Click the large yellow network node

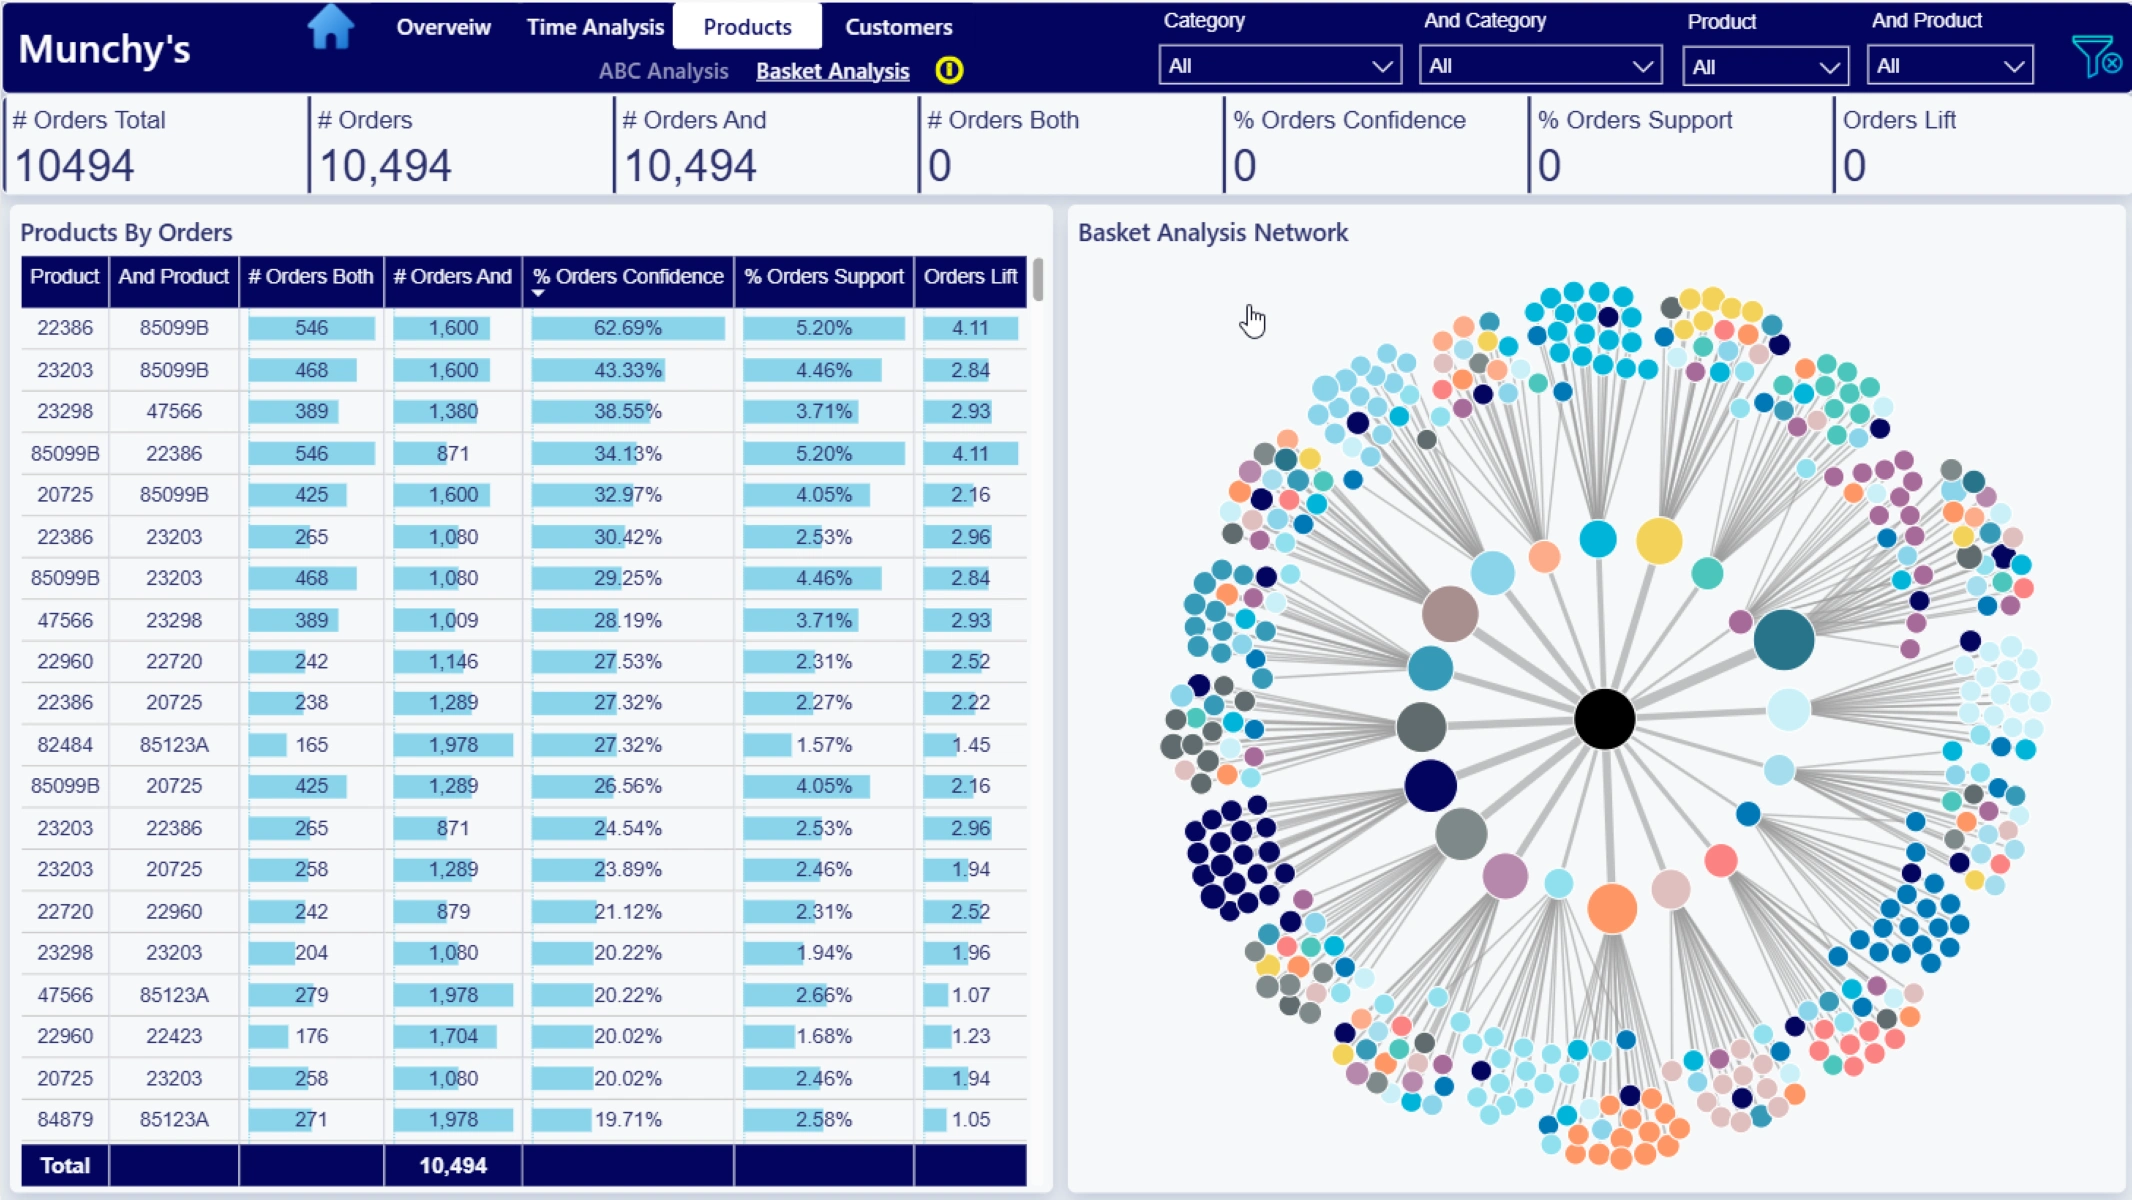tap(1658, 540)
